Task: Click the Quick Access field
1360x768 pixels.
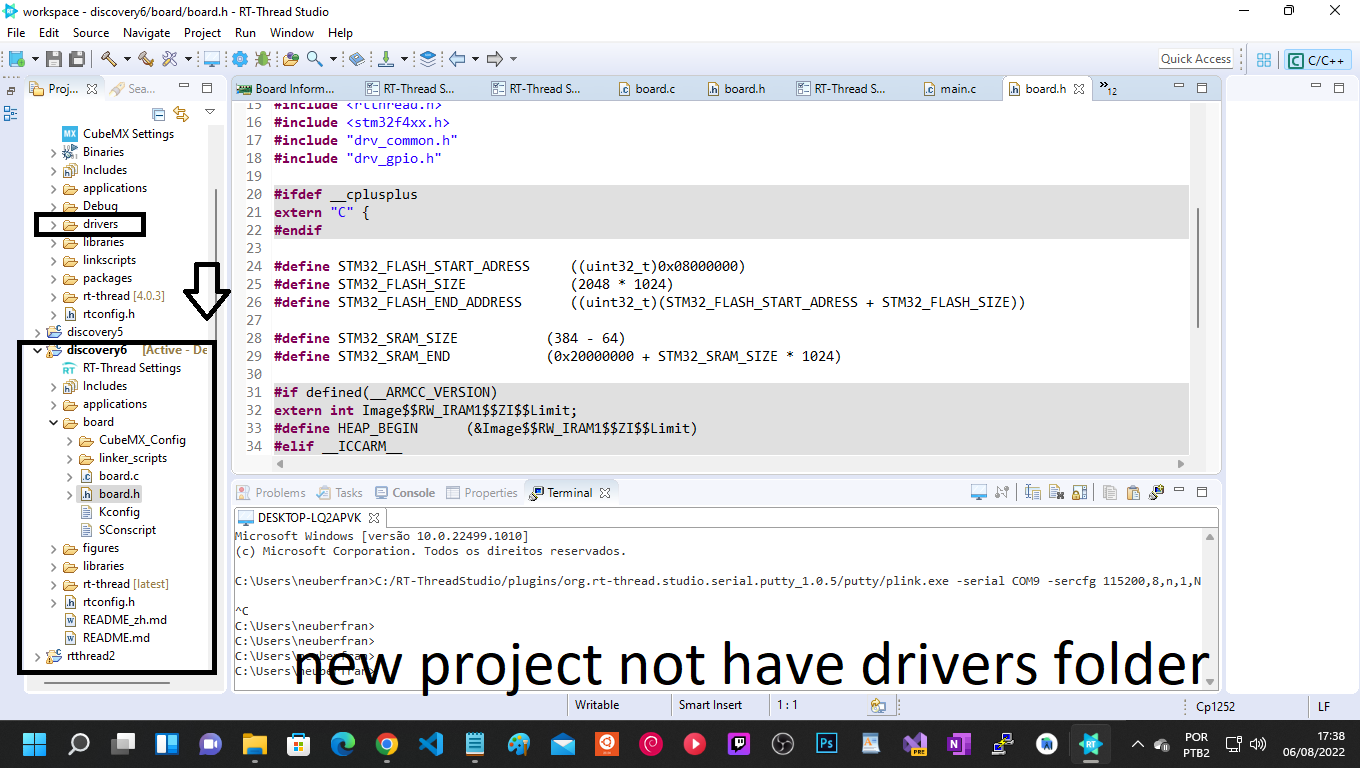Action: point(1196,58)
